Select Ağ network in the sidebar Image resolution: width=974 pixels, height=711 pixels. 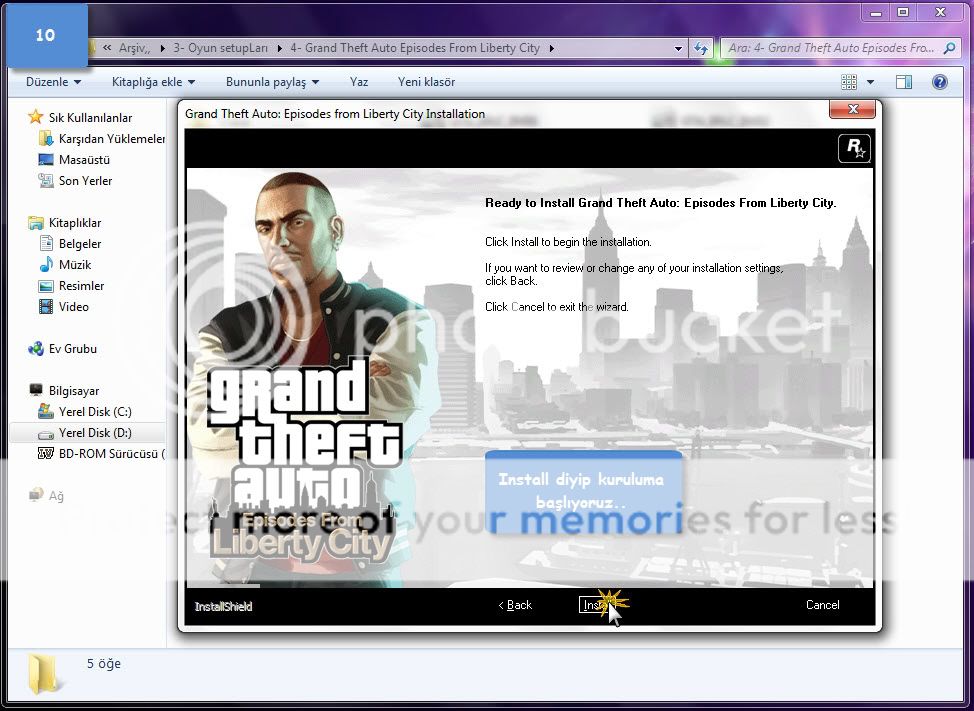56,496
